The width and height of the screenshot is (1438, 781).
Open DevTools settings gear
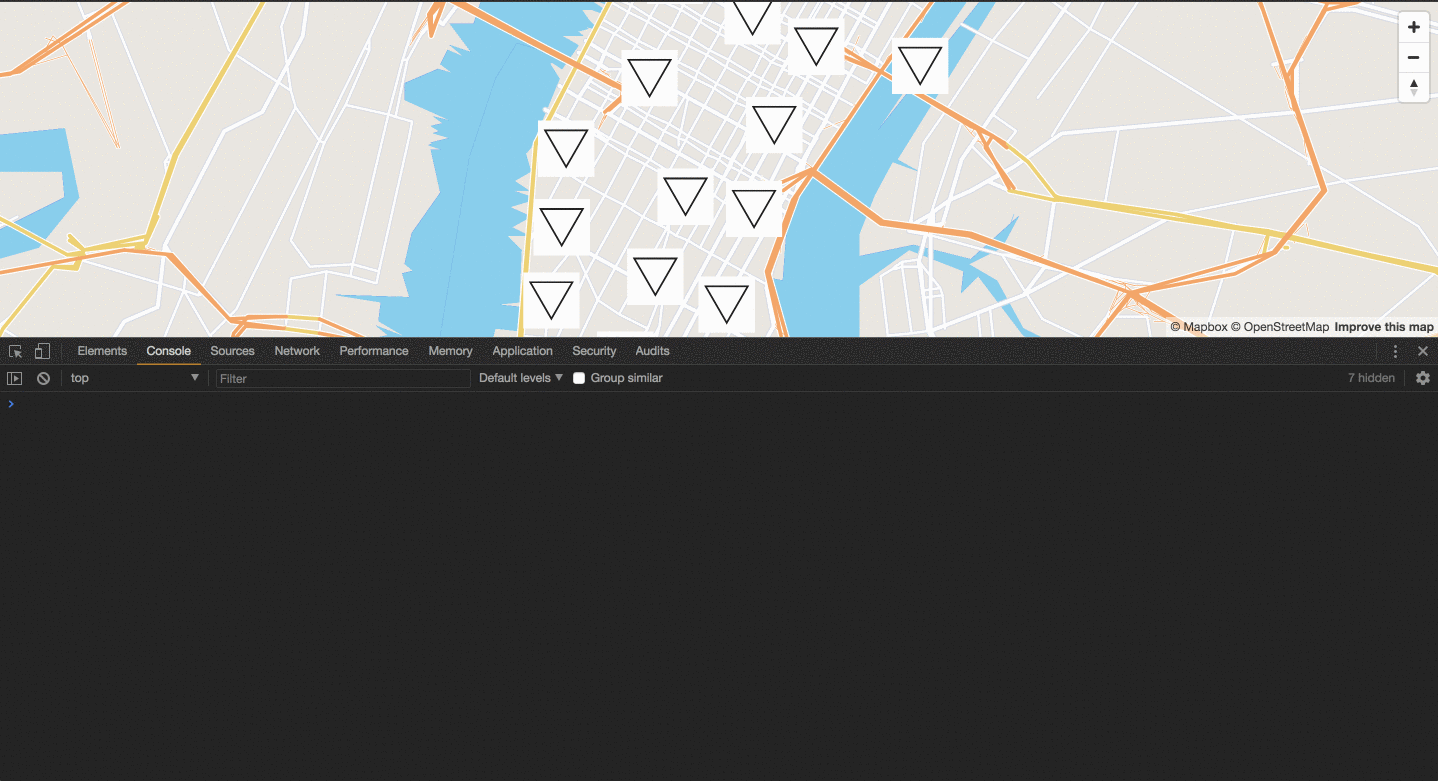point(1422,378)
